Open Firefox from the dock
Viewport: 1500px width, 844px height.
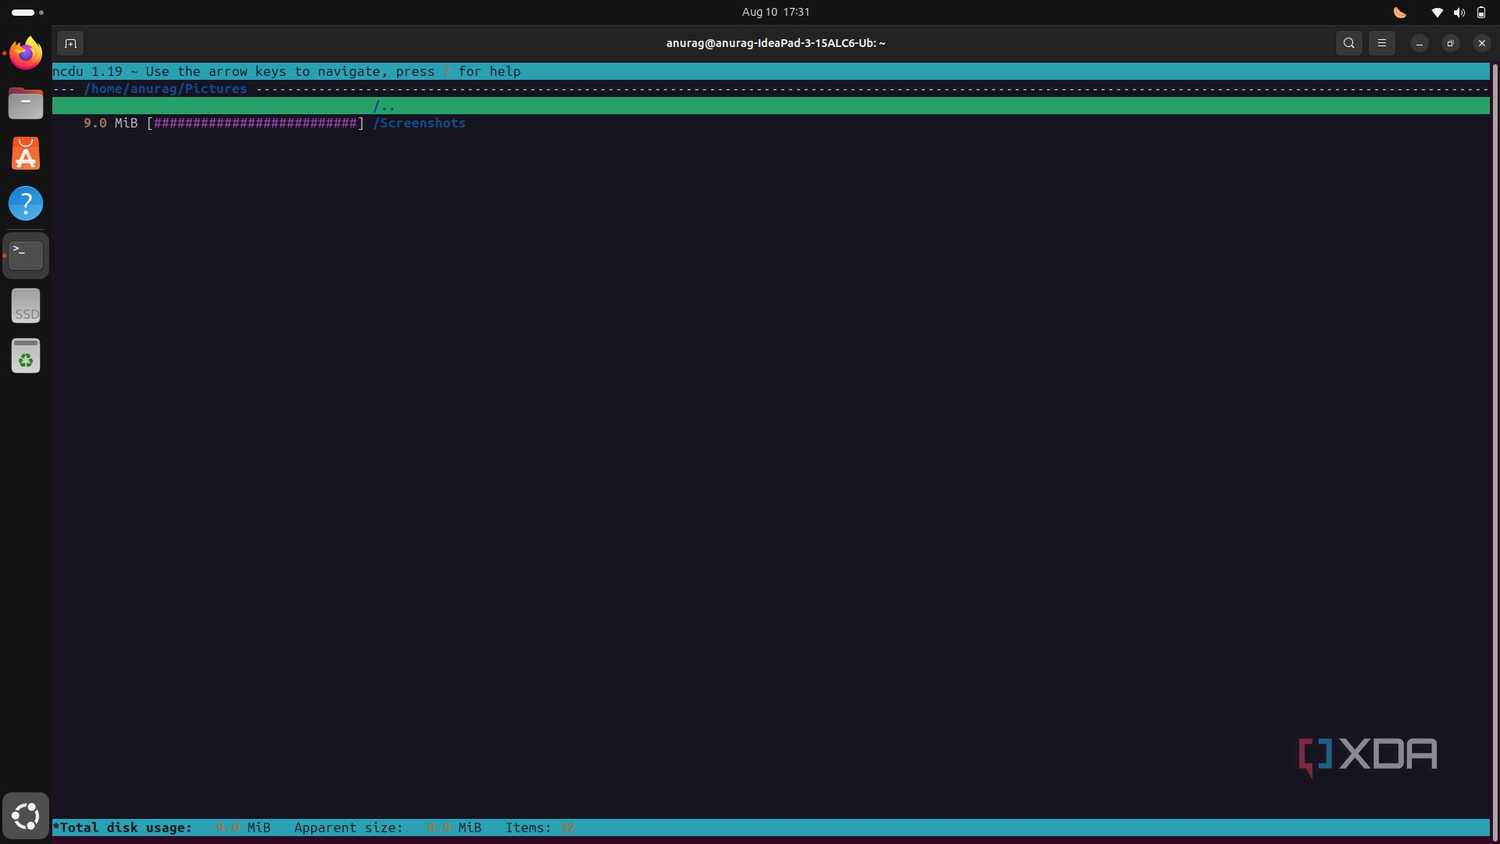[26, 53]
